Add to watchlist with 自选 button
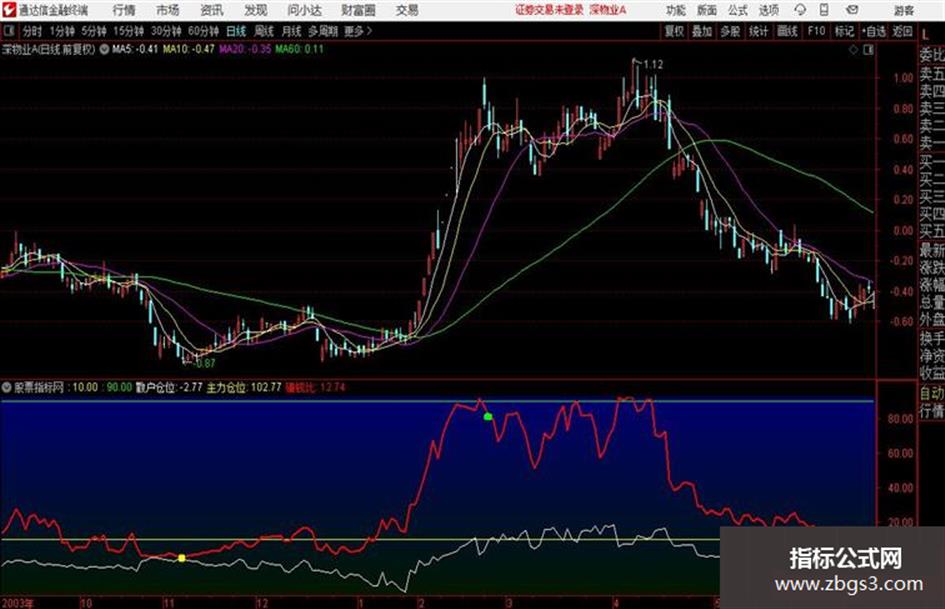The image size is (945, 609). (874, 31)
